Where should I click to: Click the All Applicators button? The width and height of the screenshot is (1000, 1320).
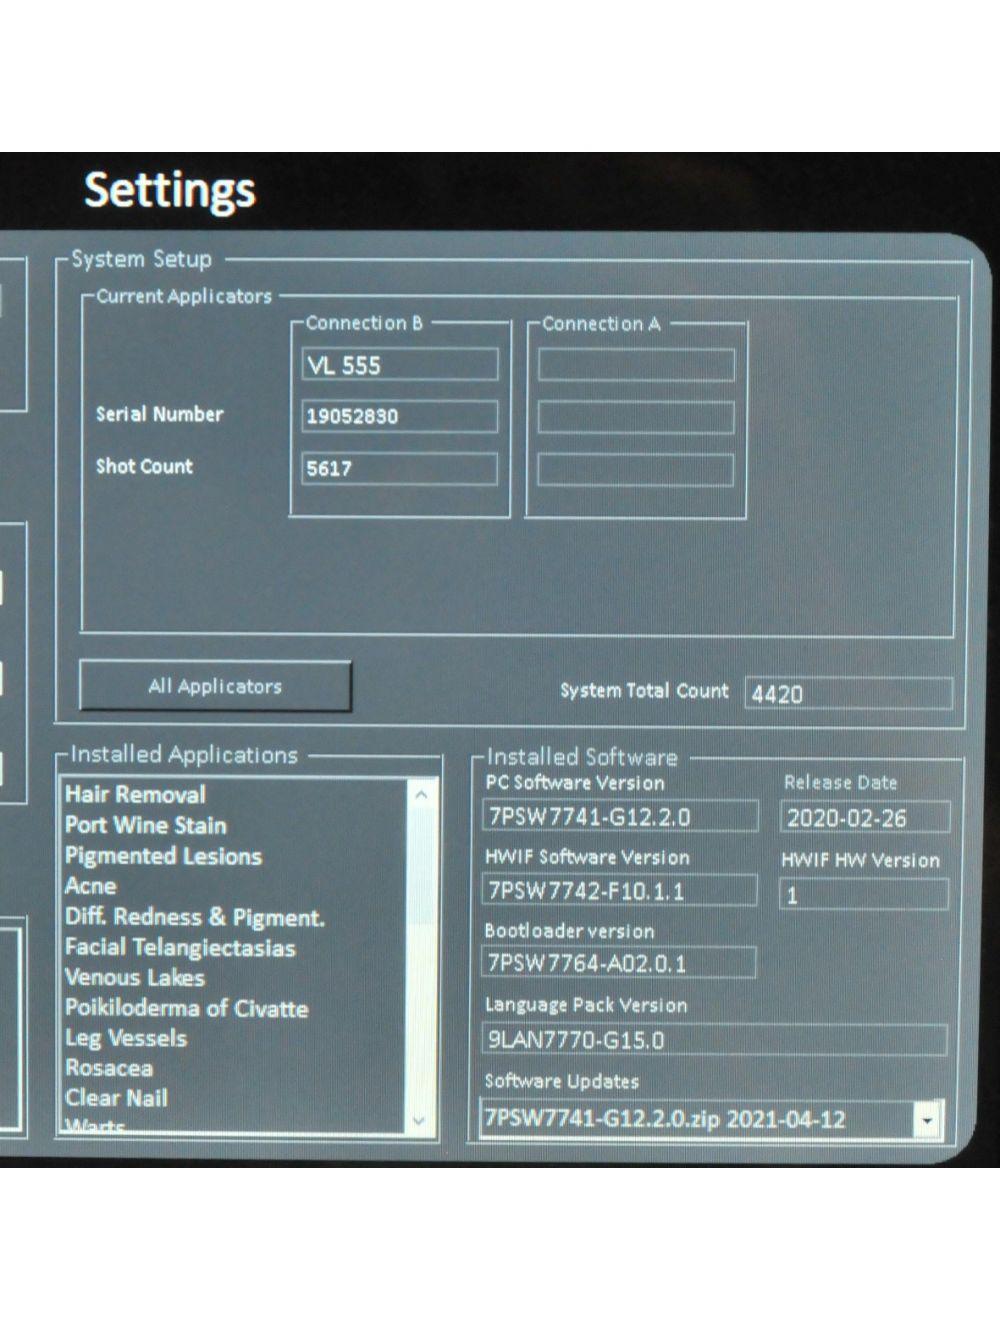pos(215,686)
